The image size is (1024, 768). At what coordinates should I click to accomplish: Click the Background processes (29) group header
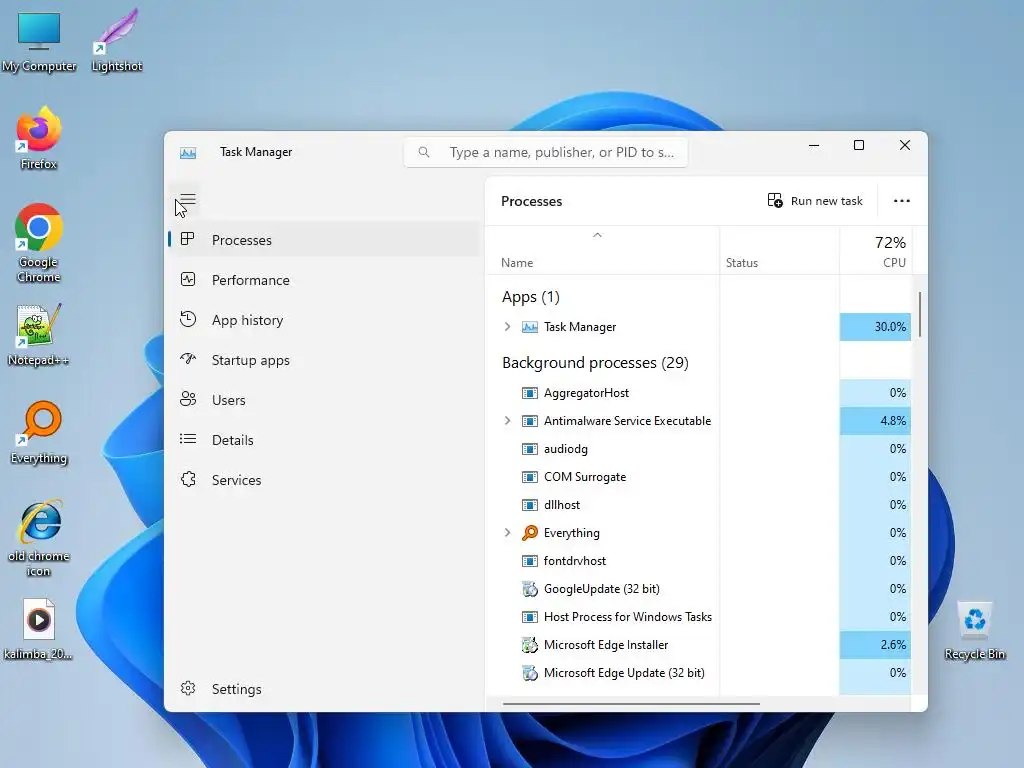pyautogui.click(x=595, y=362)
